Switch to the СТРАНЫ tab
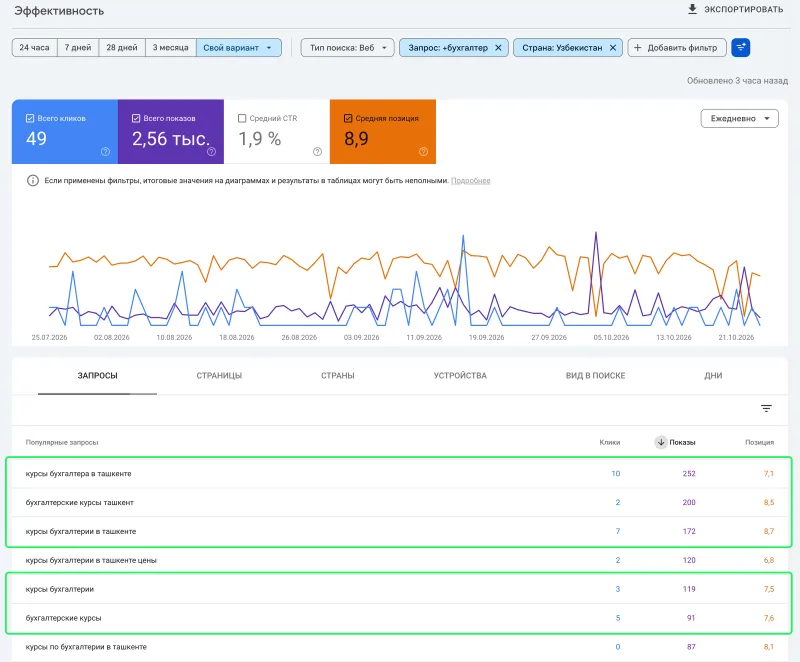 point(338,375)
